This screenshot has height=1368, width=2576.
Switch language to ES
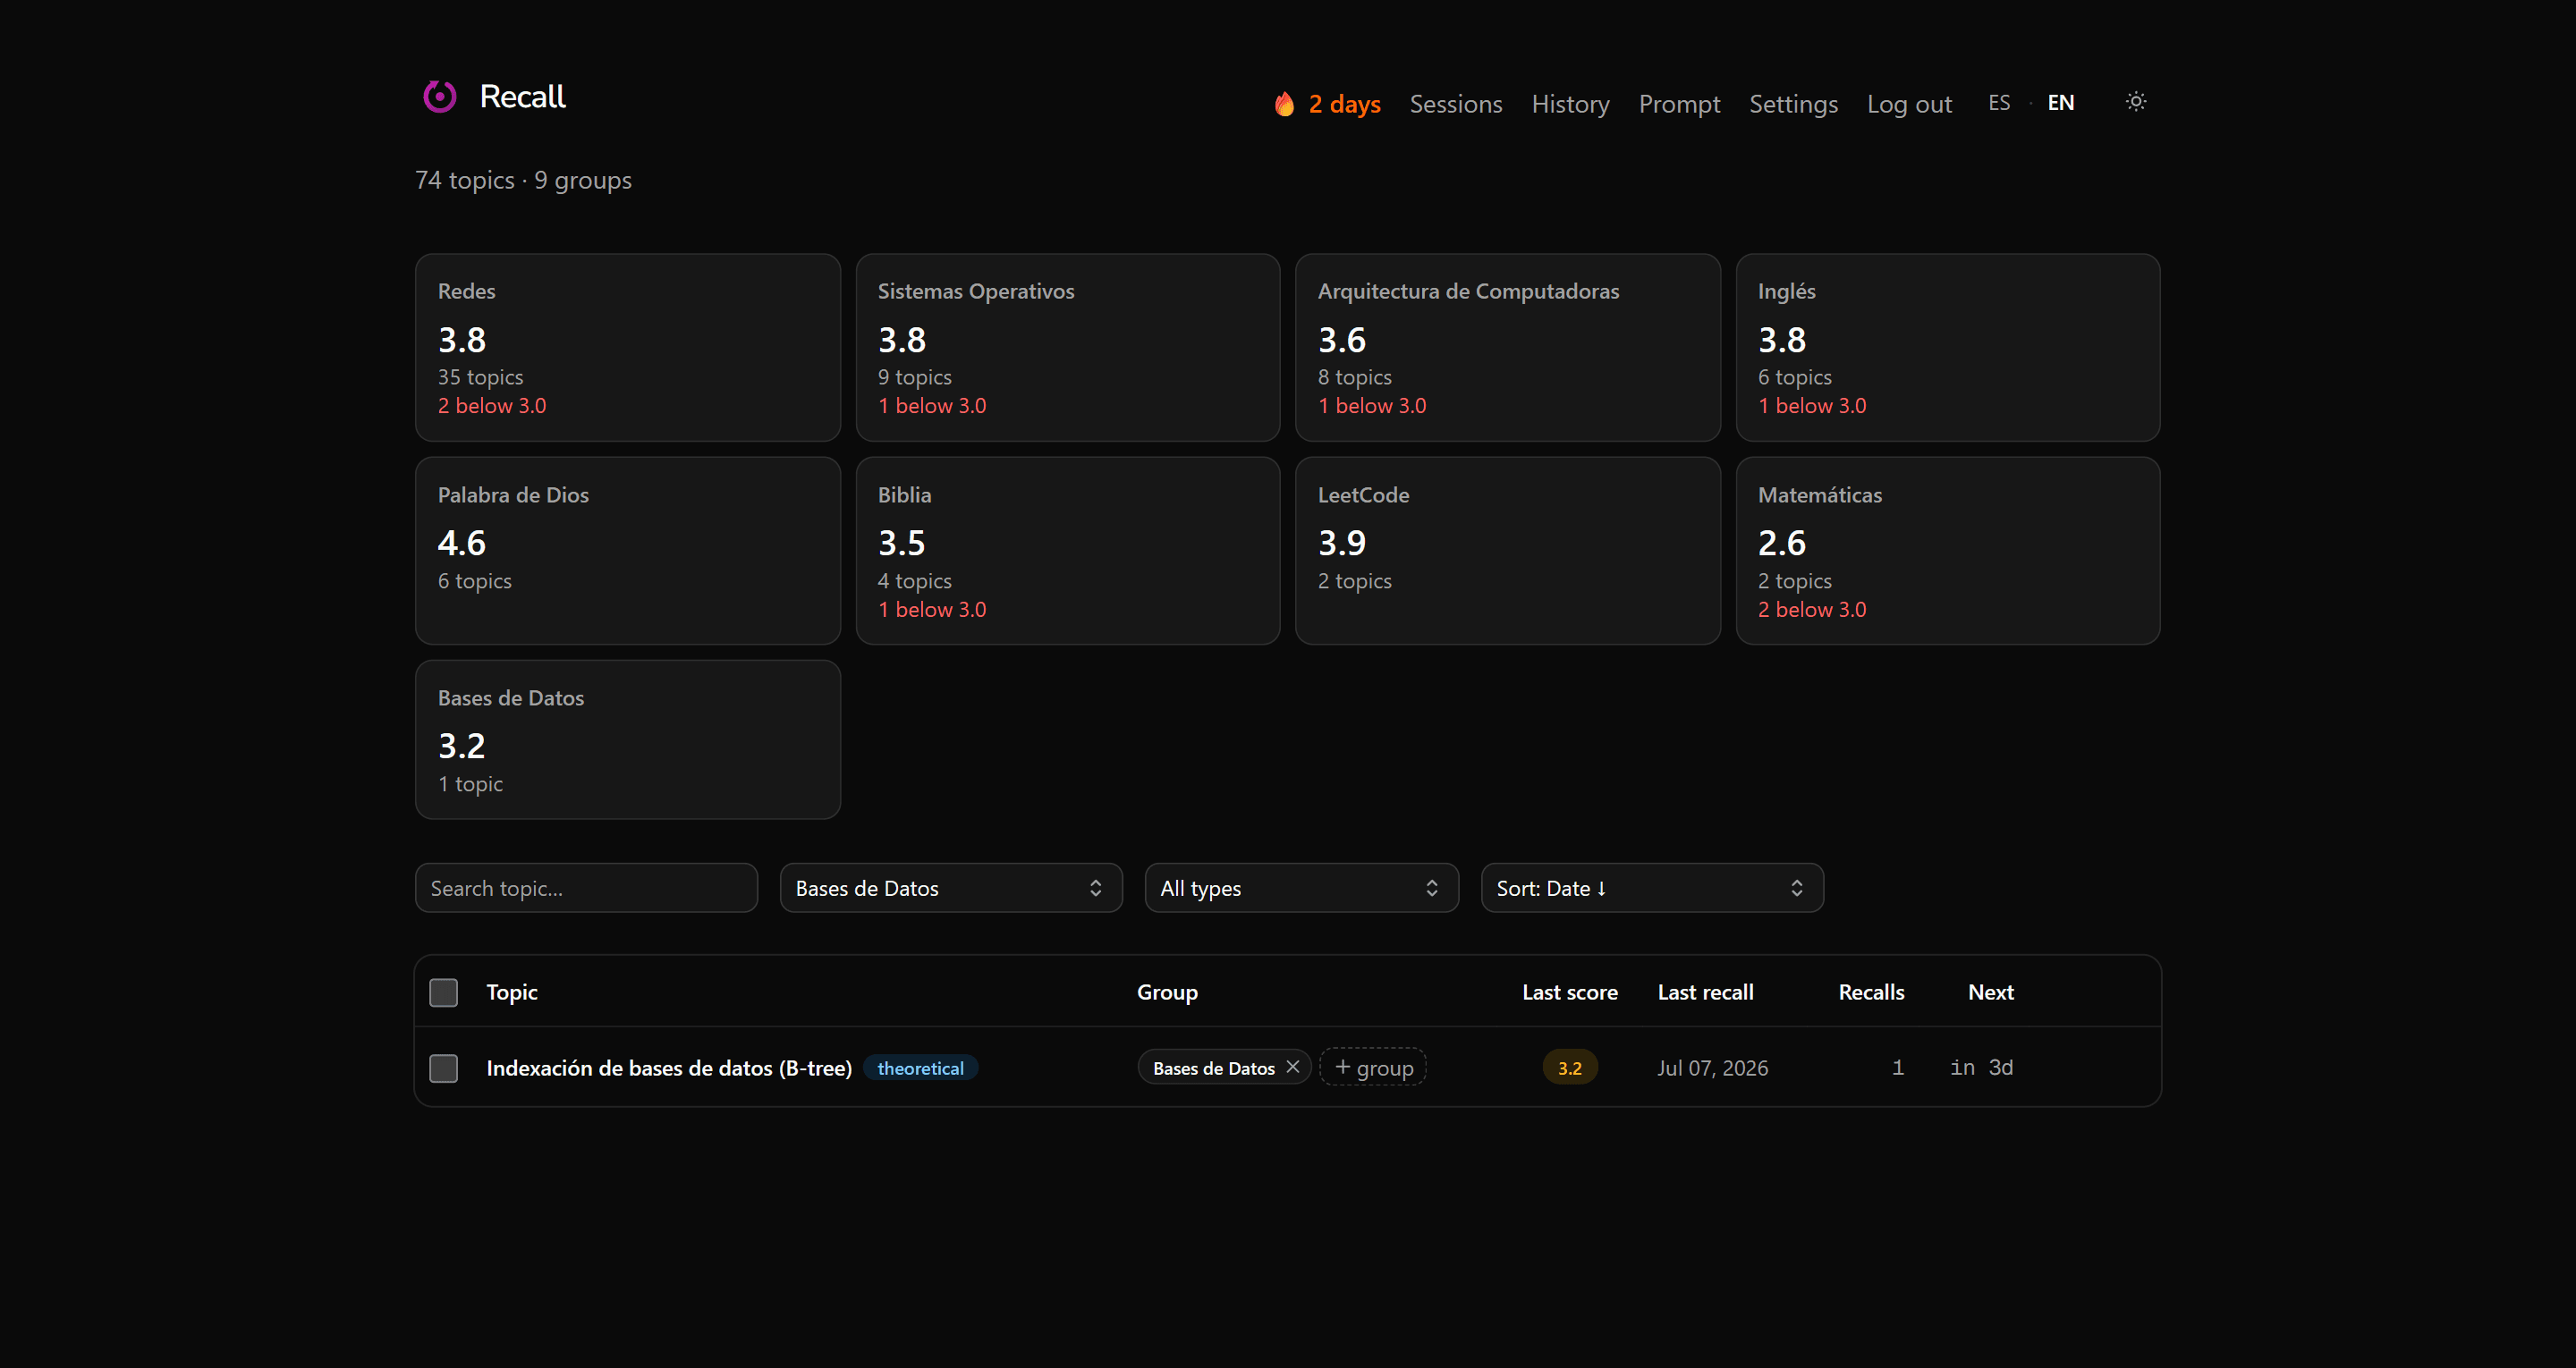[1998, 103]
